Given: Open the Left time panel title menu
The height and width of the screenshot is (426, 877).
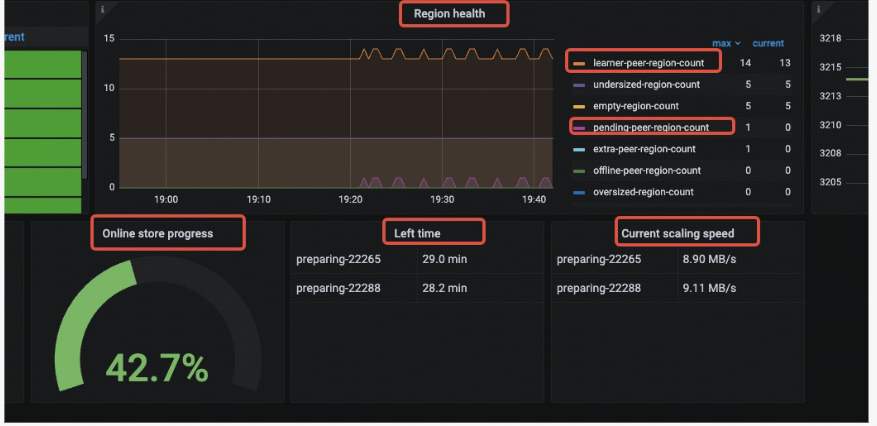Looking at the screenshot, I should 417,233.
